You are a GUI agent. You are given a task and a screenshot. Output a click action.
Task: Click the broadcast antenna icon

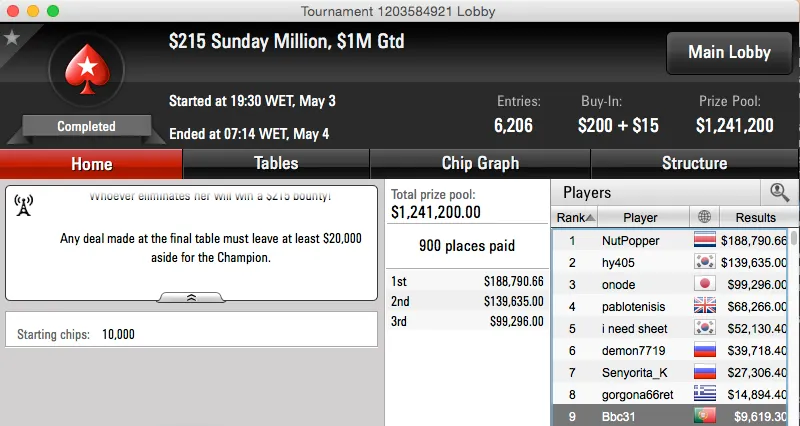[25, 206]
